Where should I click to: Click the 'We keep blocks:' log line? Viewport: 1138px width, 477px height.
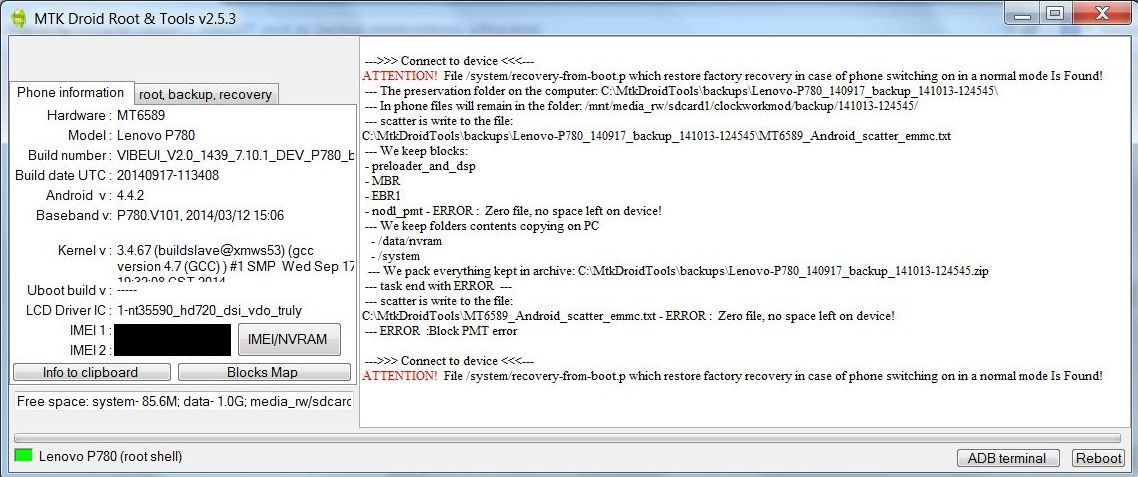tap(416, 150)
